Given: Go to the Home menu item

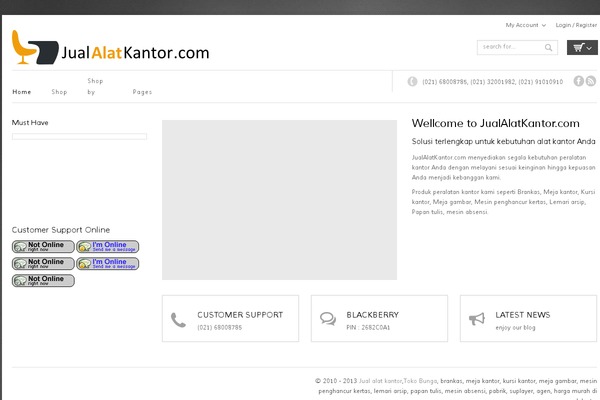Looking at the screenshot, I should click(x=22, y=92).
